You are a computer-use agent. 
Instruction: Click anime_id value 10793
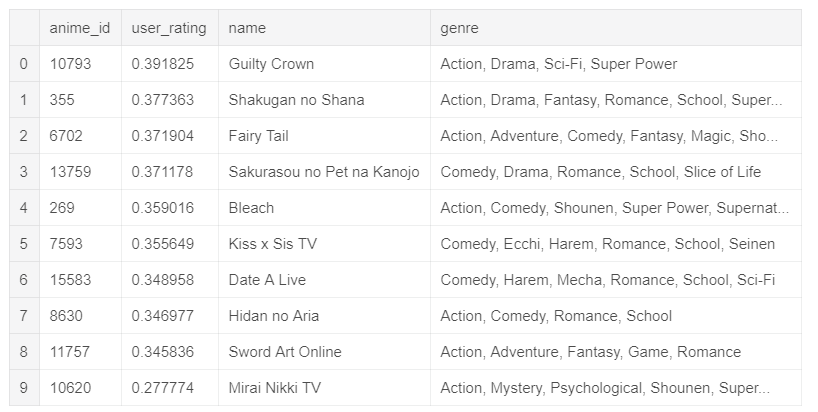pyautogui.click(x=70, y=64)
